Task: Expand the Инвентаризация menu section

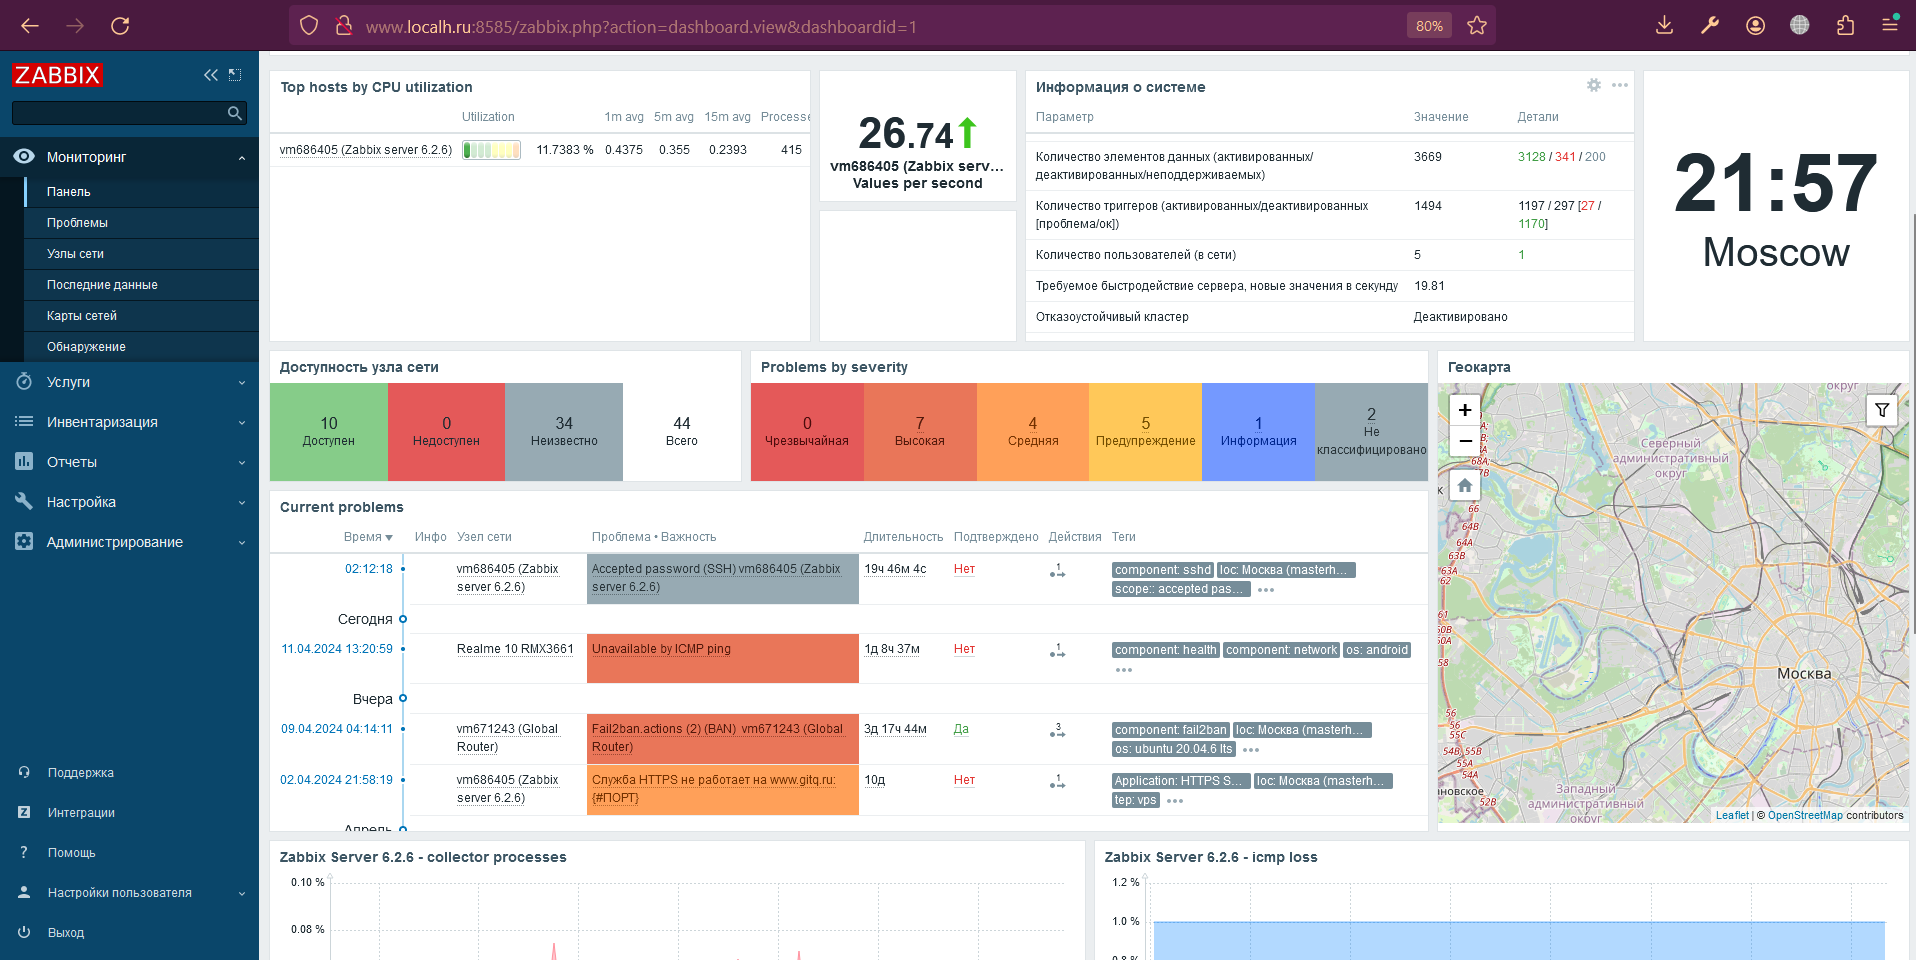Action: click(x=129, y=422)
